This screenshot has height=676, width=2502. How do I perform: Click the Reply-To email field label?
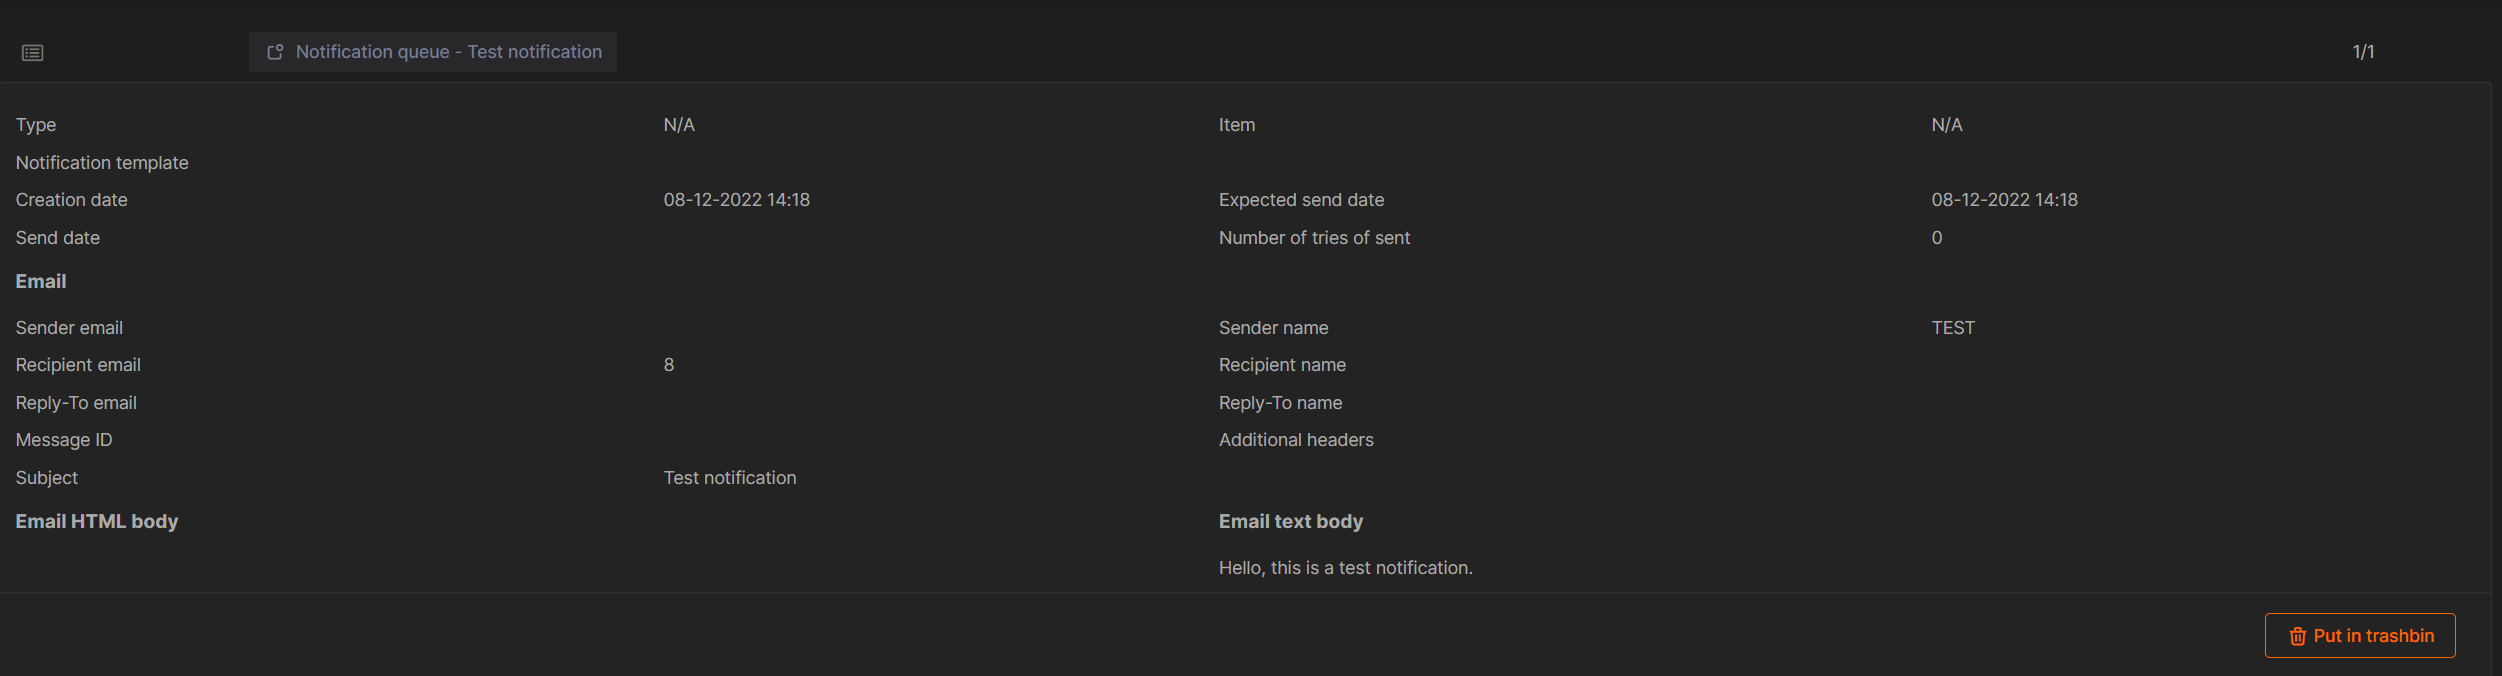pos(76,402)
